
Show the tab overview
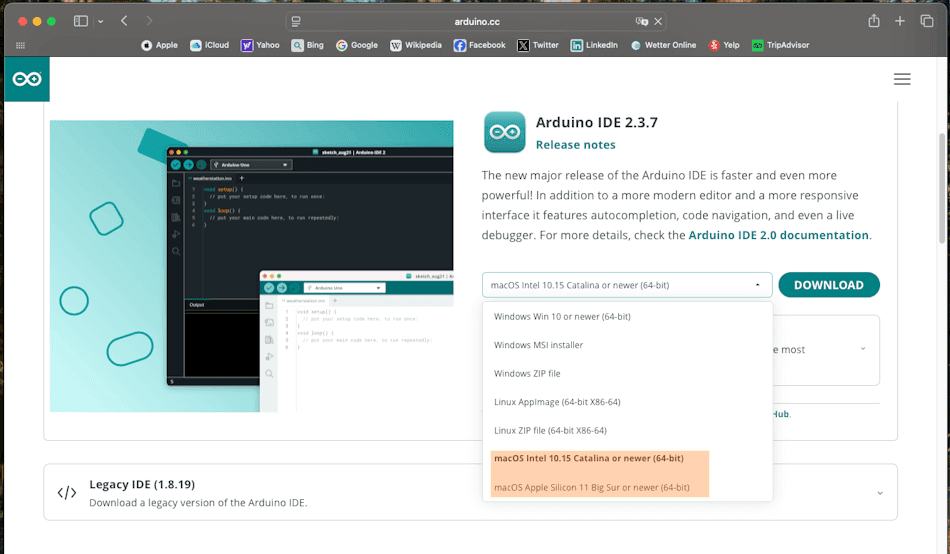(x=927, y=21)
